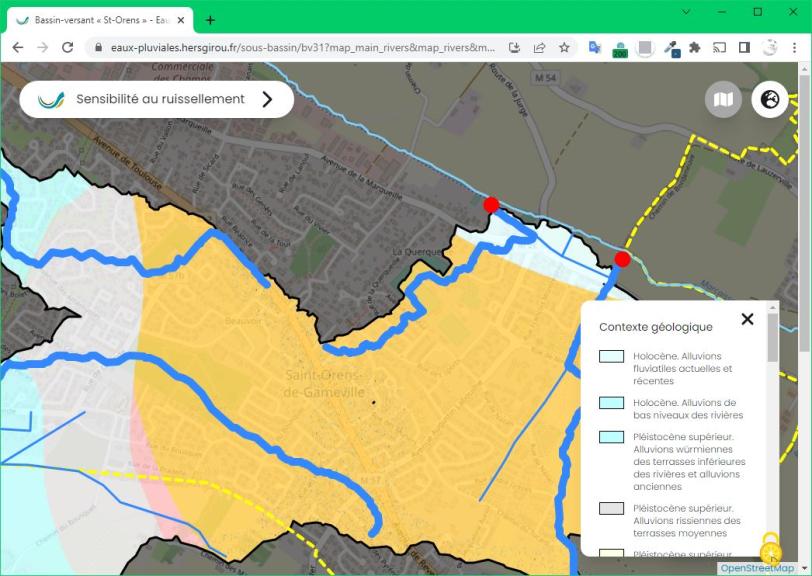Open the OpenStreetMap attribution link
The width and height of the screenshot is (812, 576).
[x=757, y=568]
